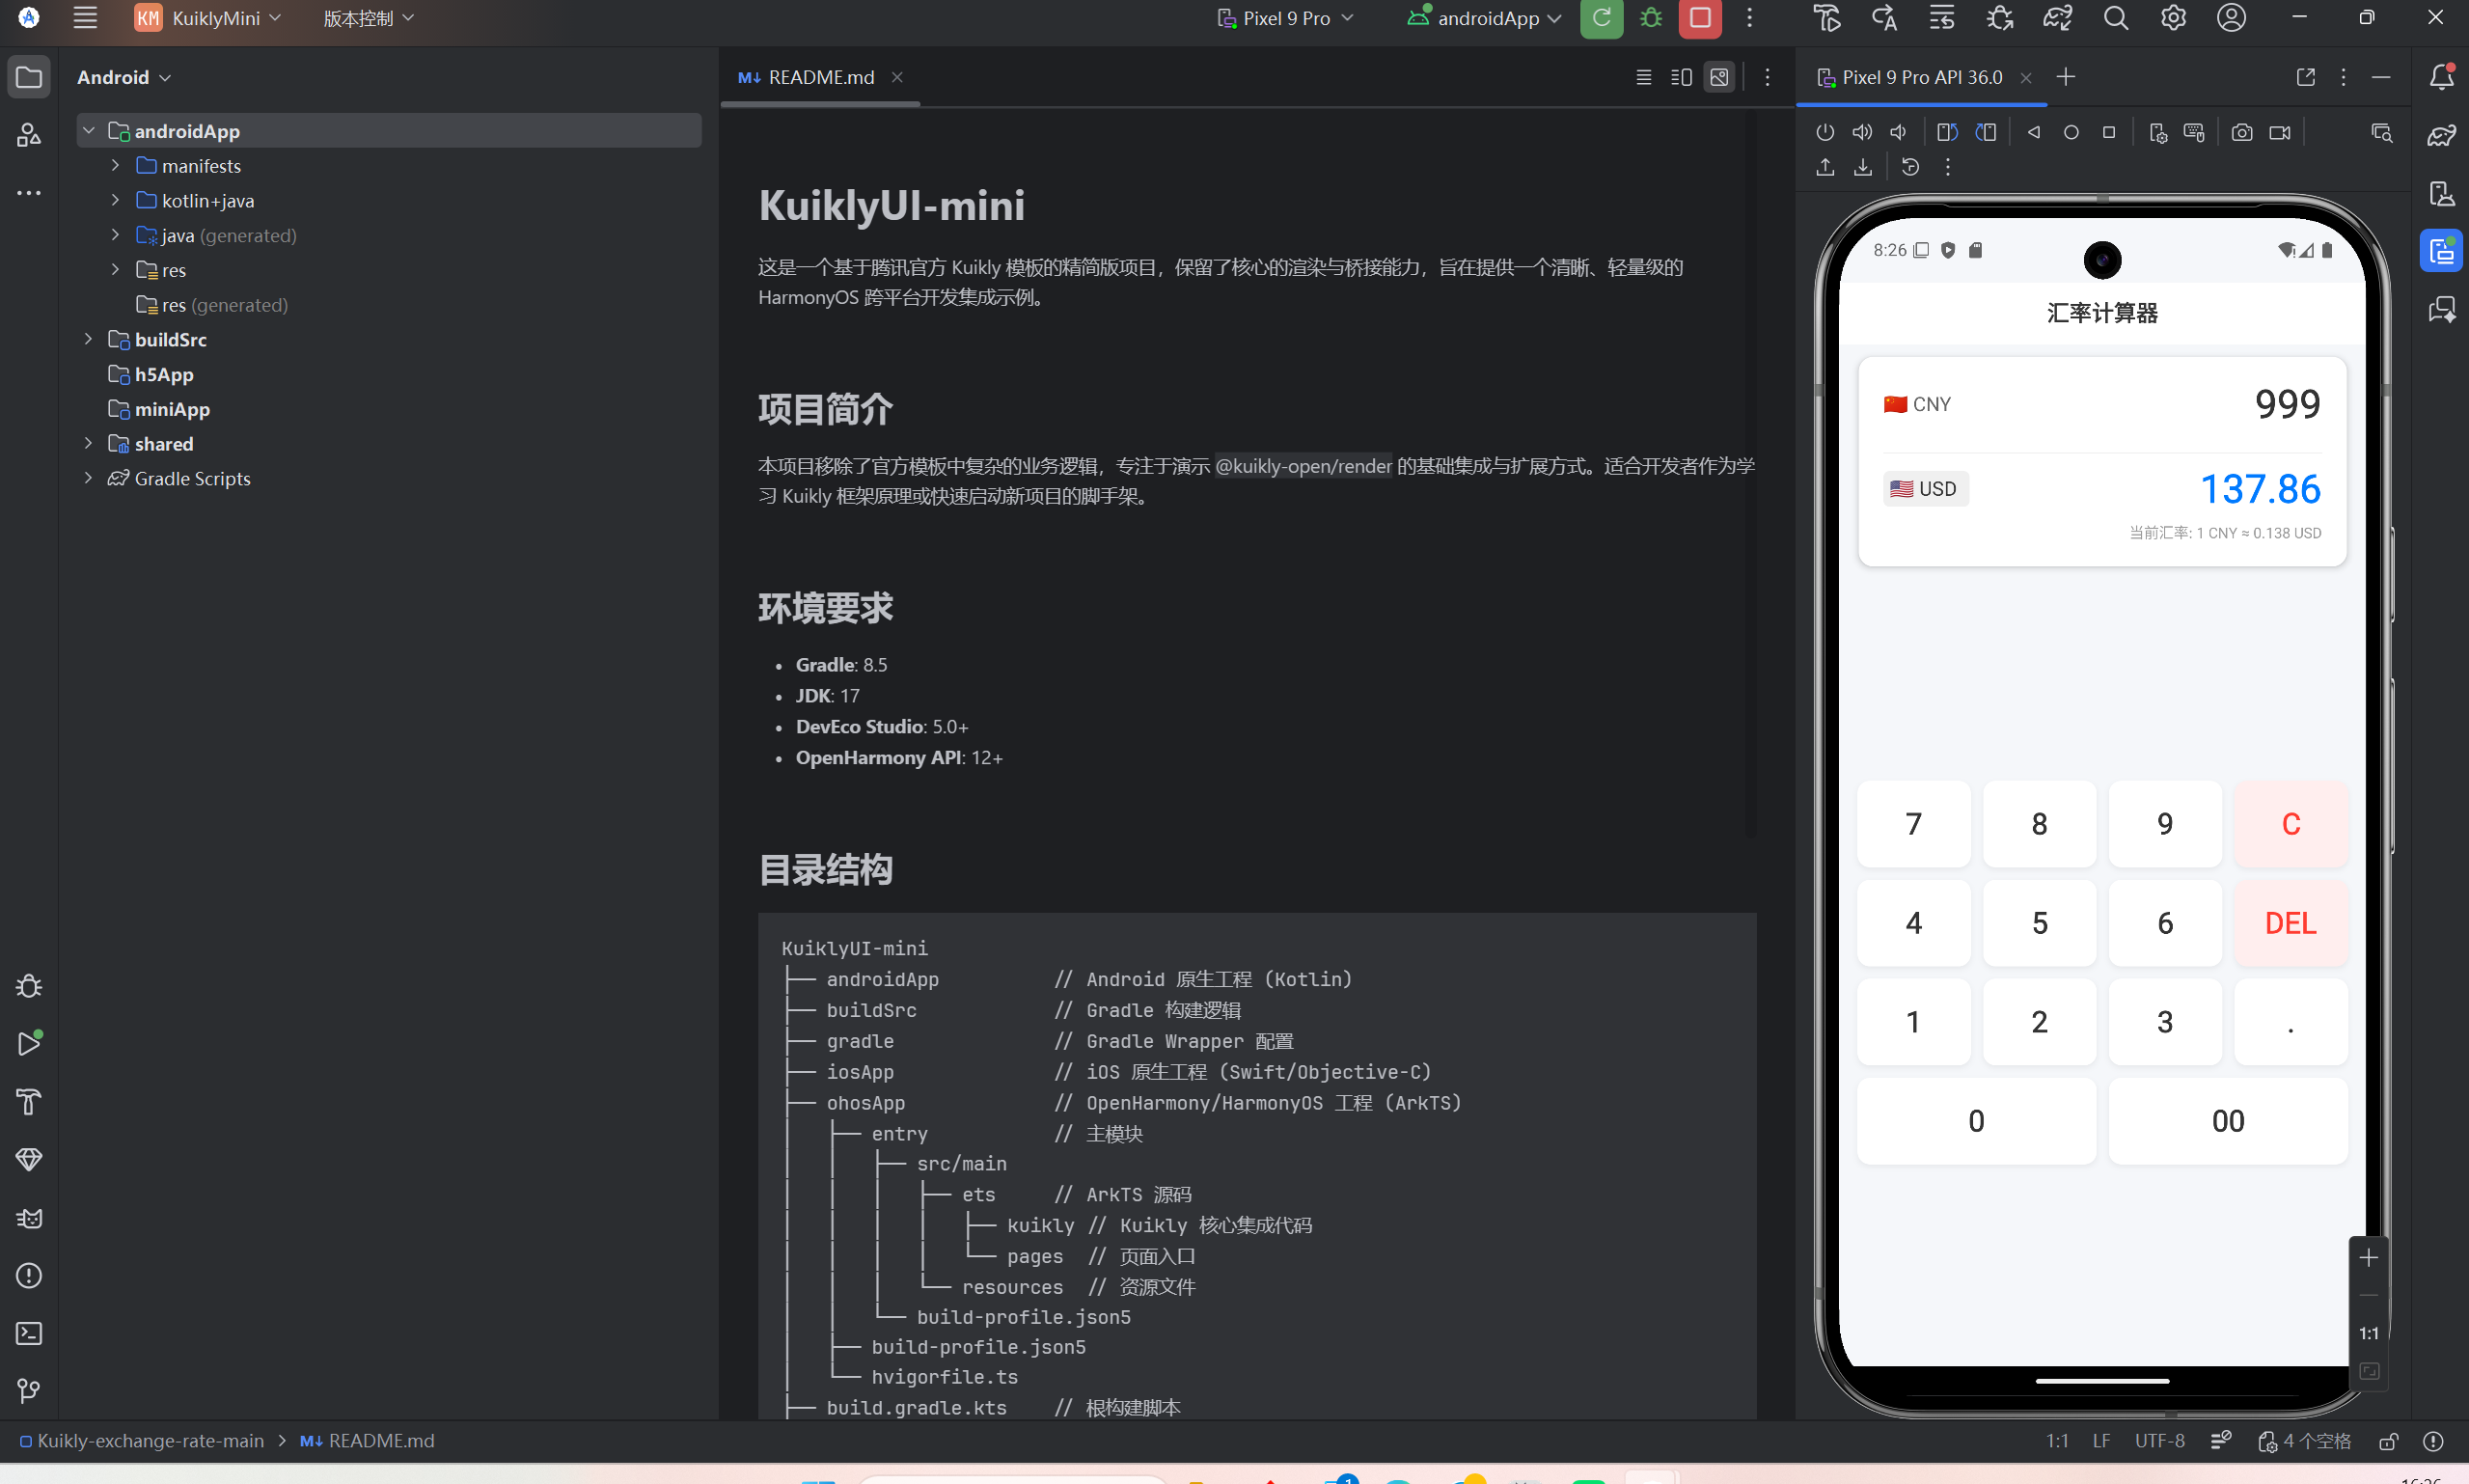Open the Terminal tool window
The image size is (2469, 1484).
tap(29, 1333)
